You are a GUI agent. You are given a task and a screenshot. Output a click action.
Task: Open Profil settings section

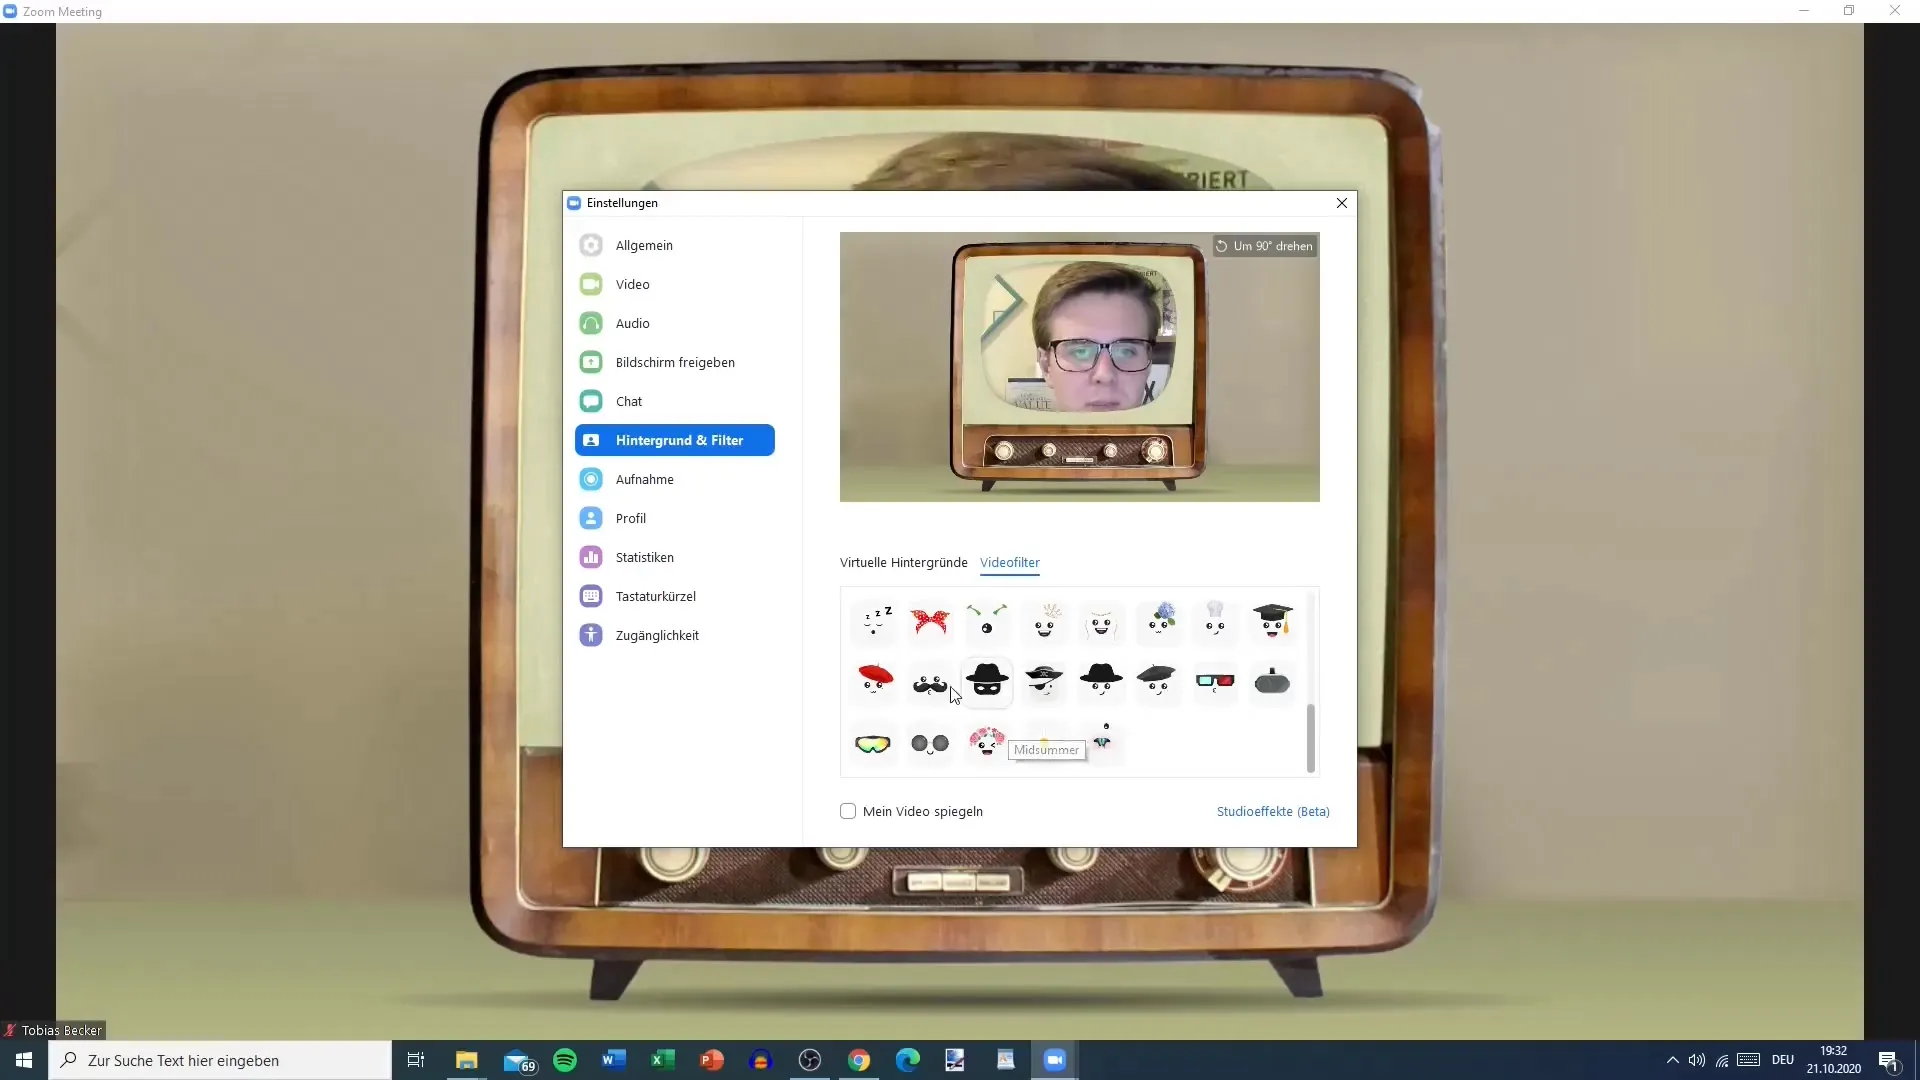[x=675, y=518]
